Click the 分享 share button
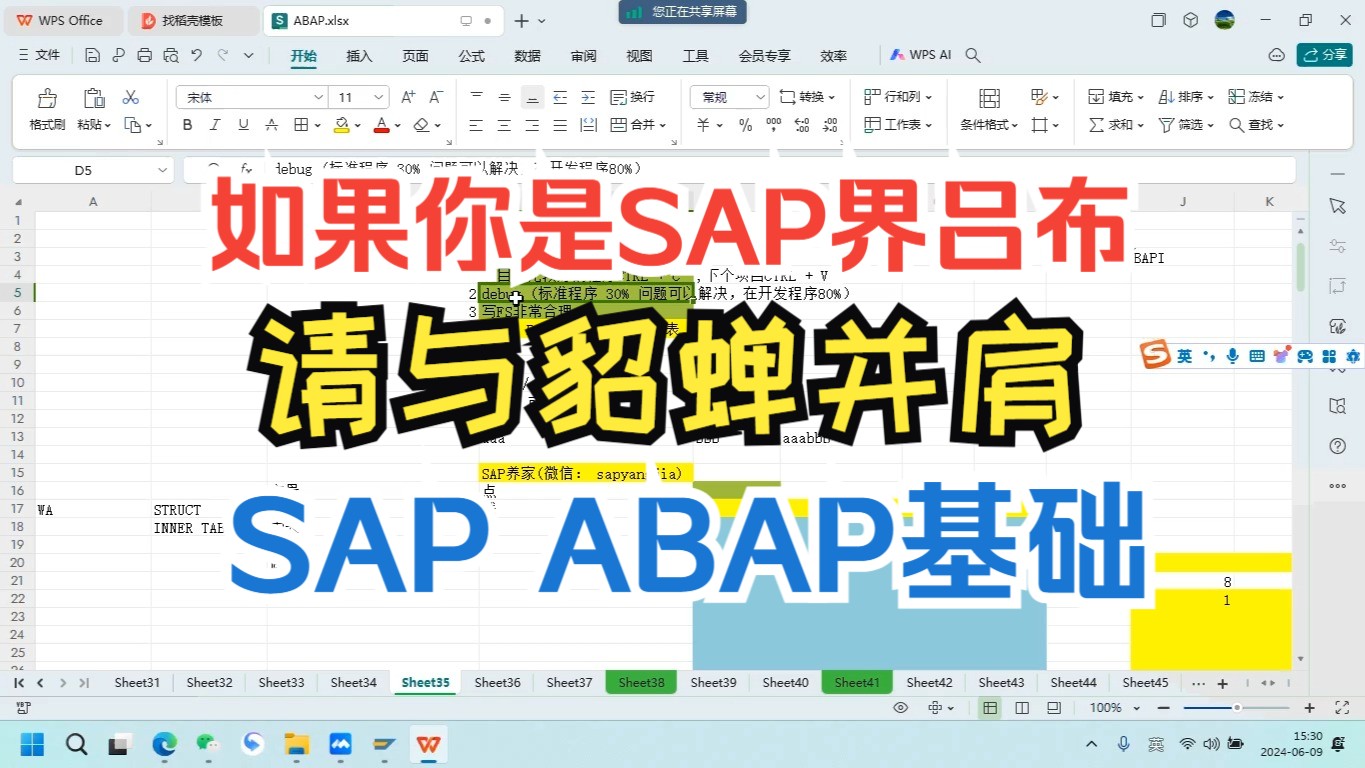 click(1324, 54)
